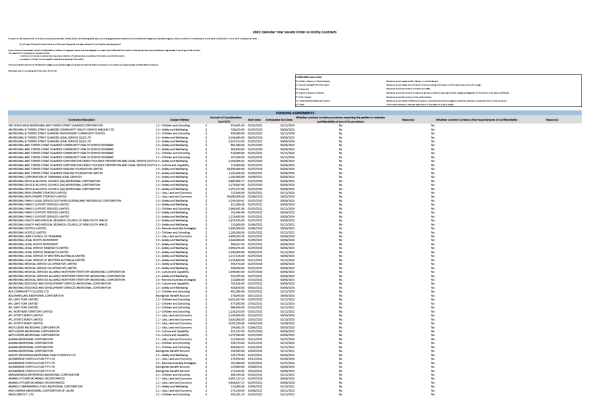
Task: Select the ACE Community Colleges Ltd row
Action: pyautogui.click(x=295, y=292)
